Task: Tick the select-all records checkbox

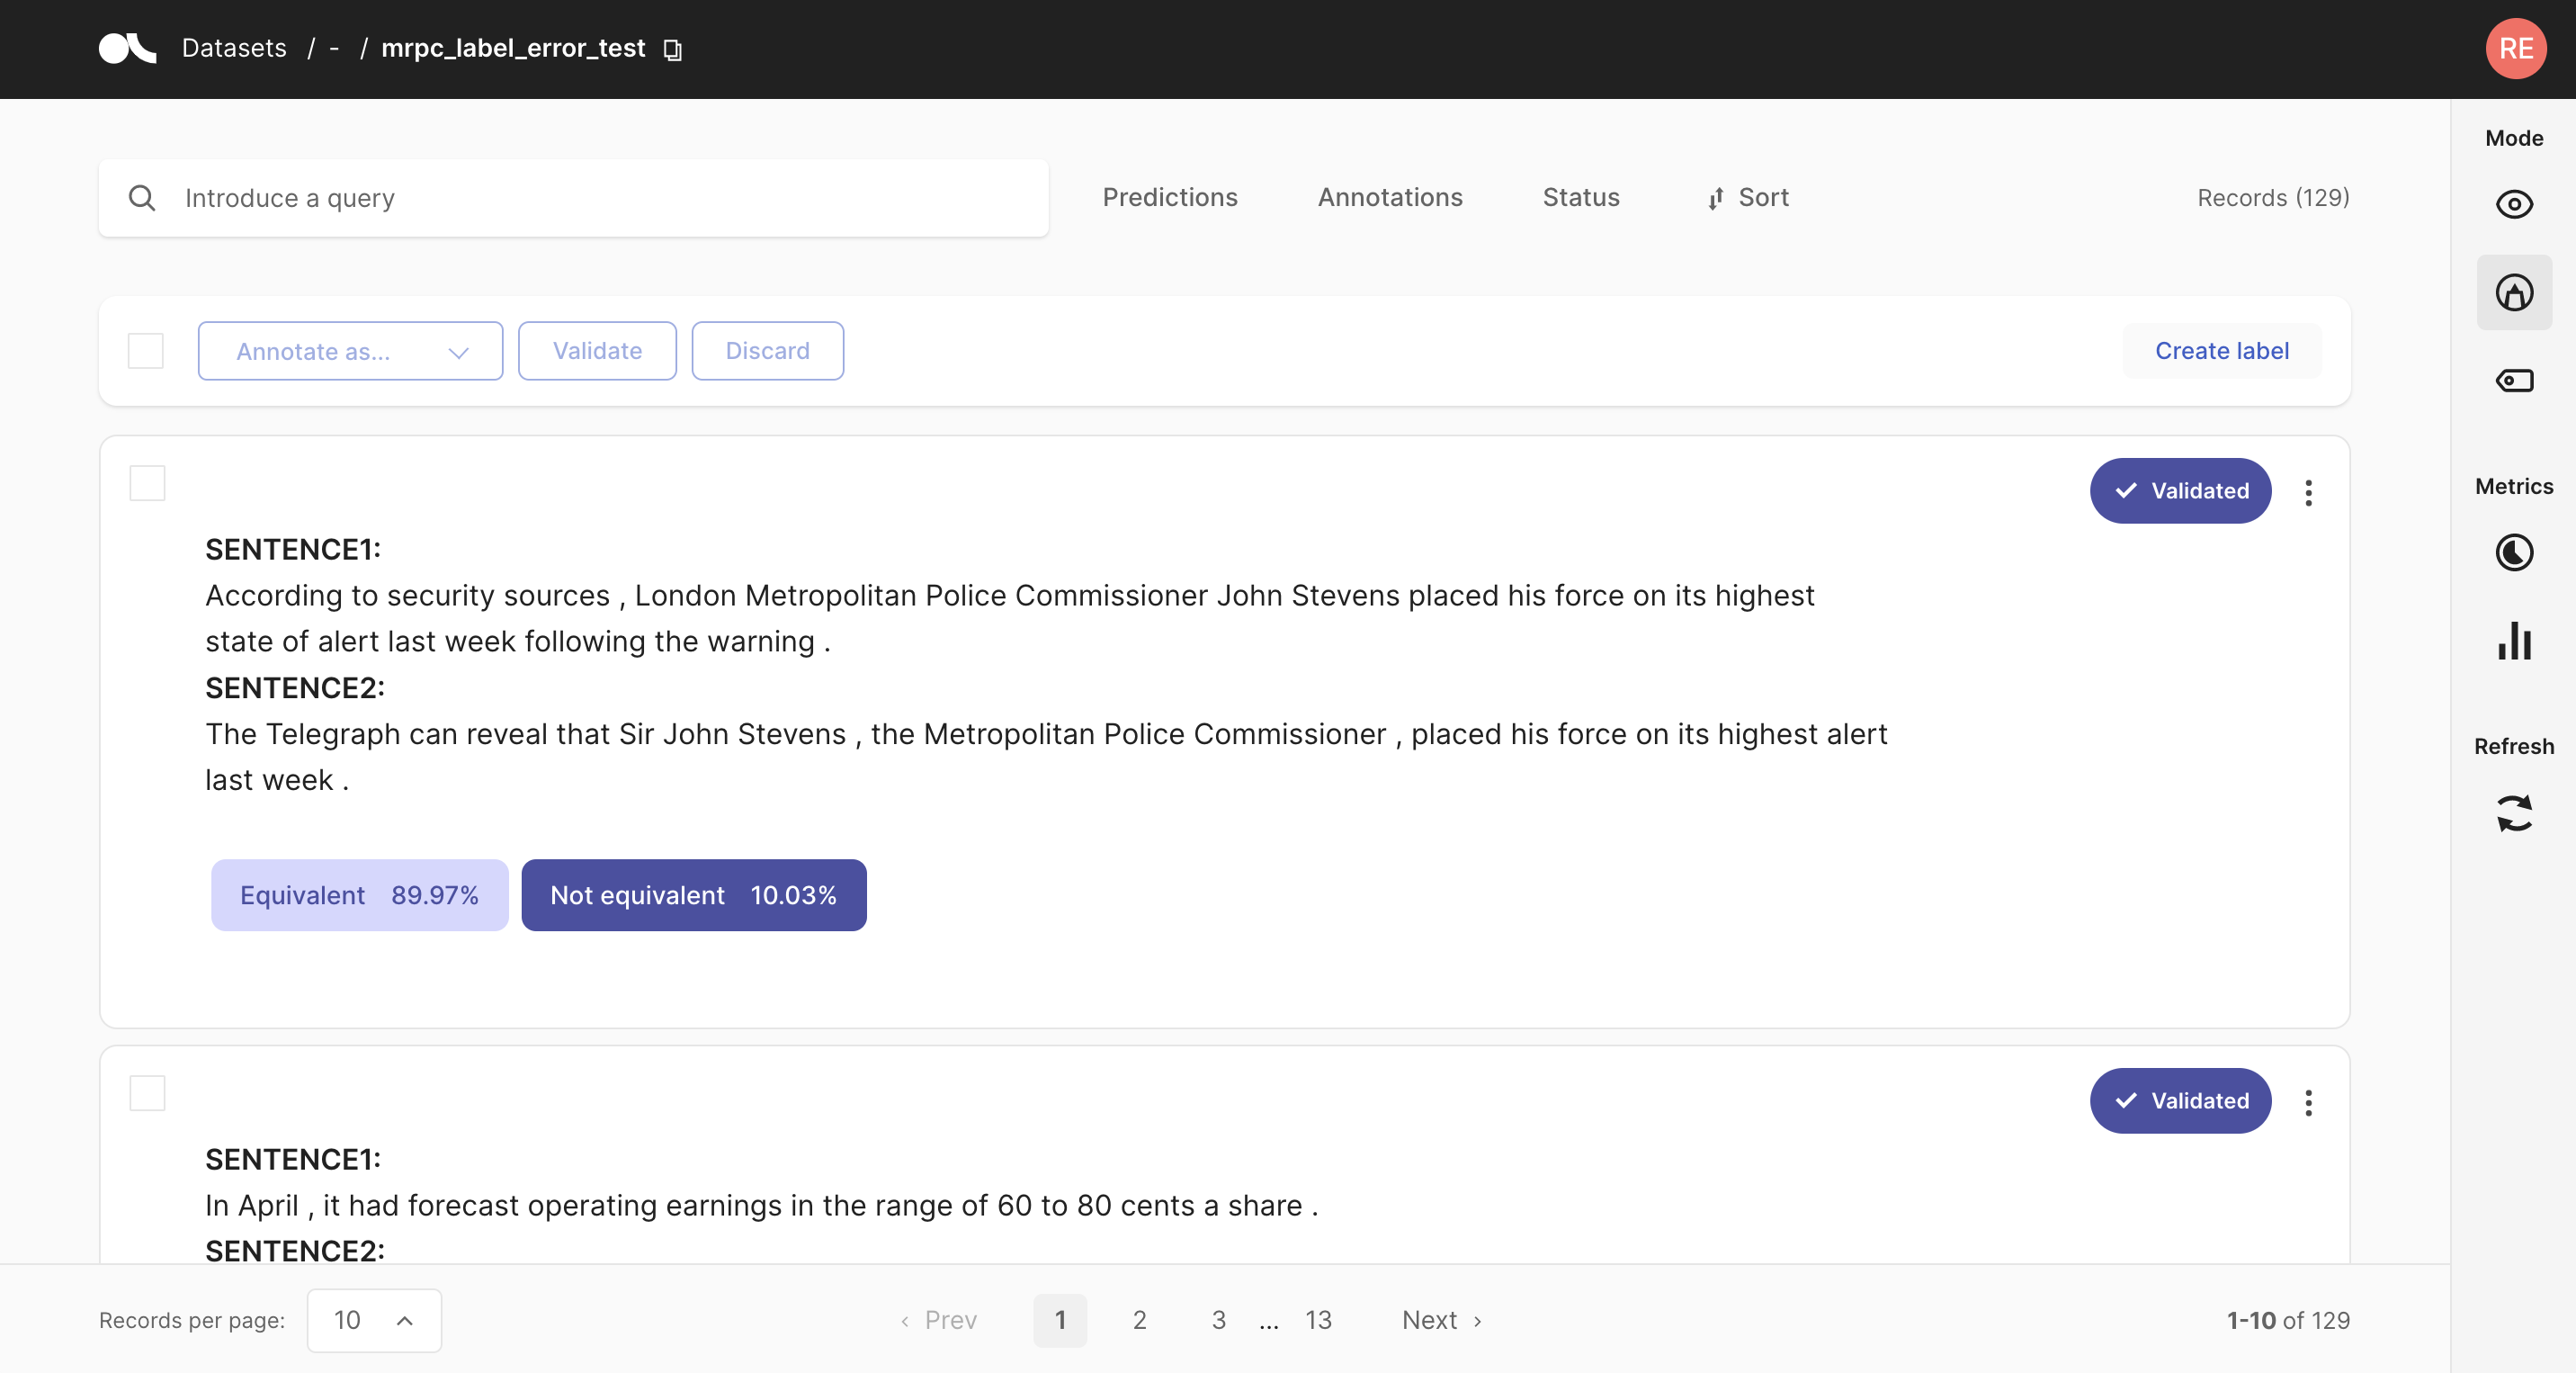Action: 146,351
